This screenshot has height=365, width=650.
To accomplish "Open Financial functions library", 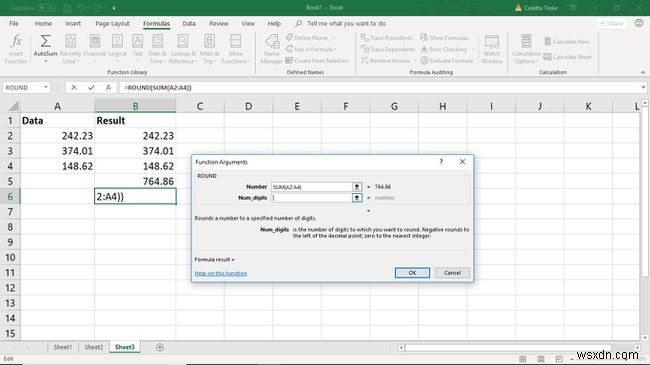I will click(x=95, y=49).
